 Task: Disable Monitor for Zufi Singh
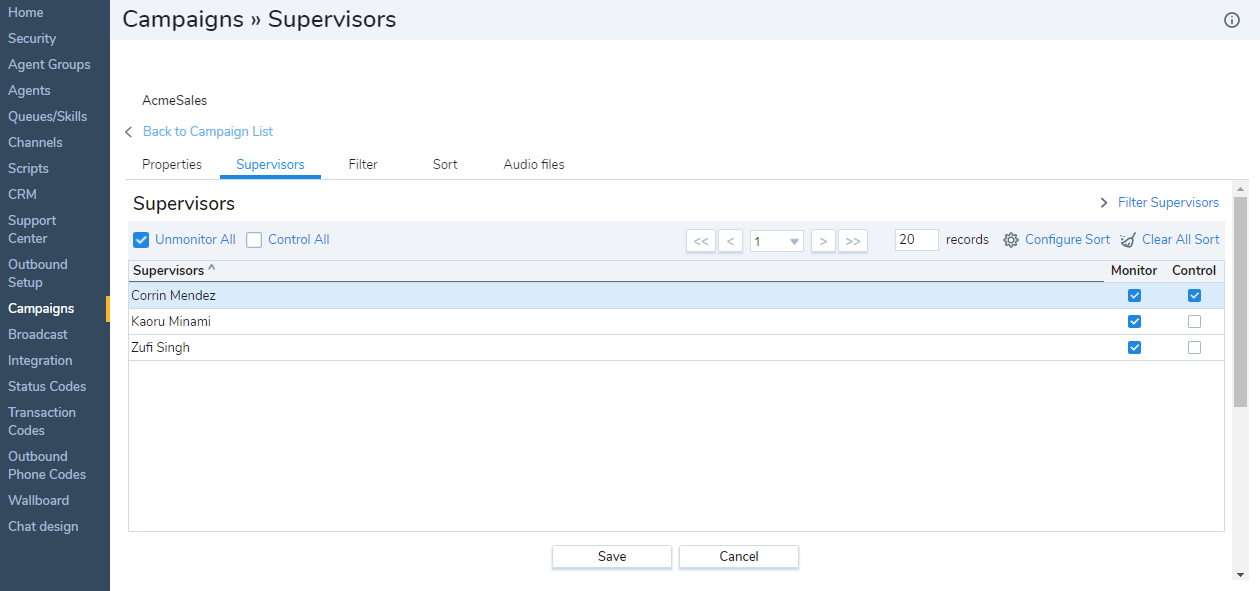1134,348
